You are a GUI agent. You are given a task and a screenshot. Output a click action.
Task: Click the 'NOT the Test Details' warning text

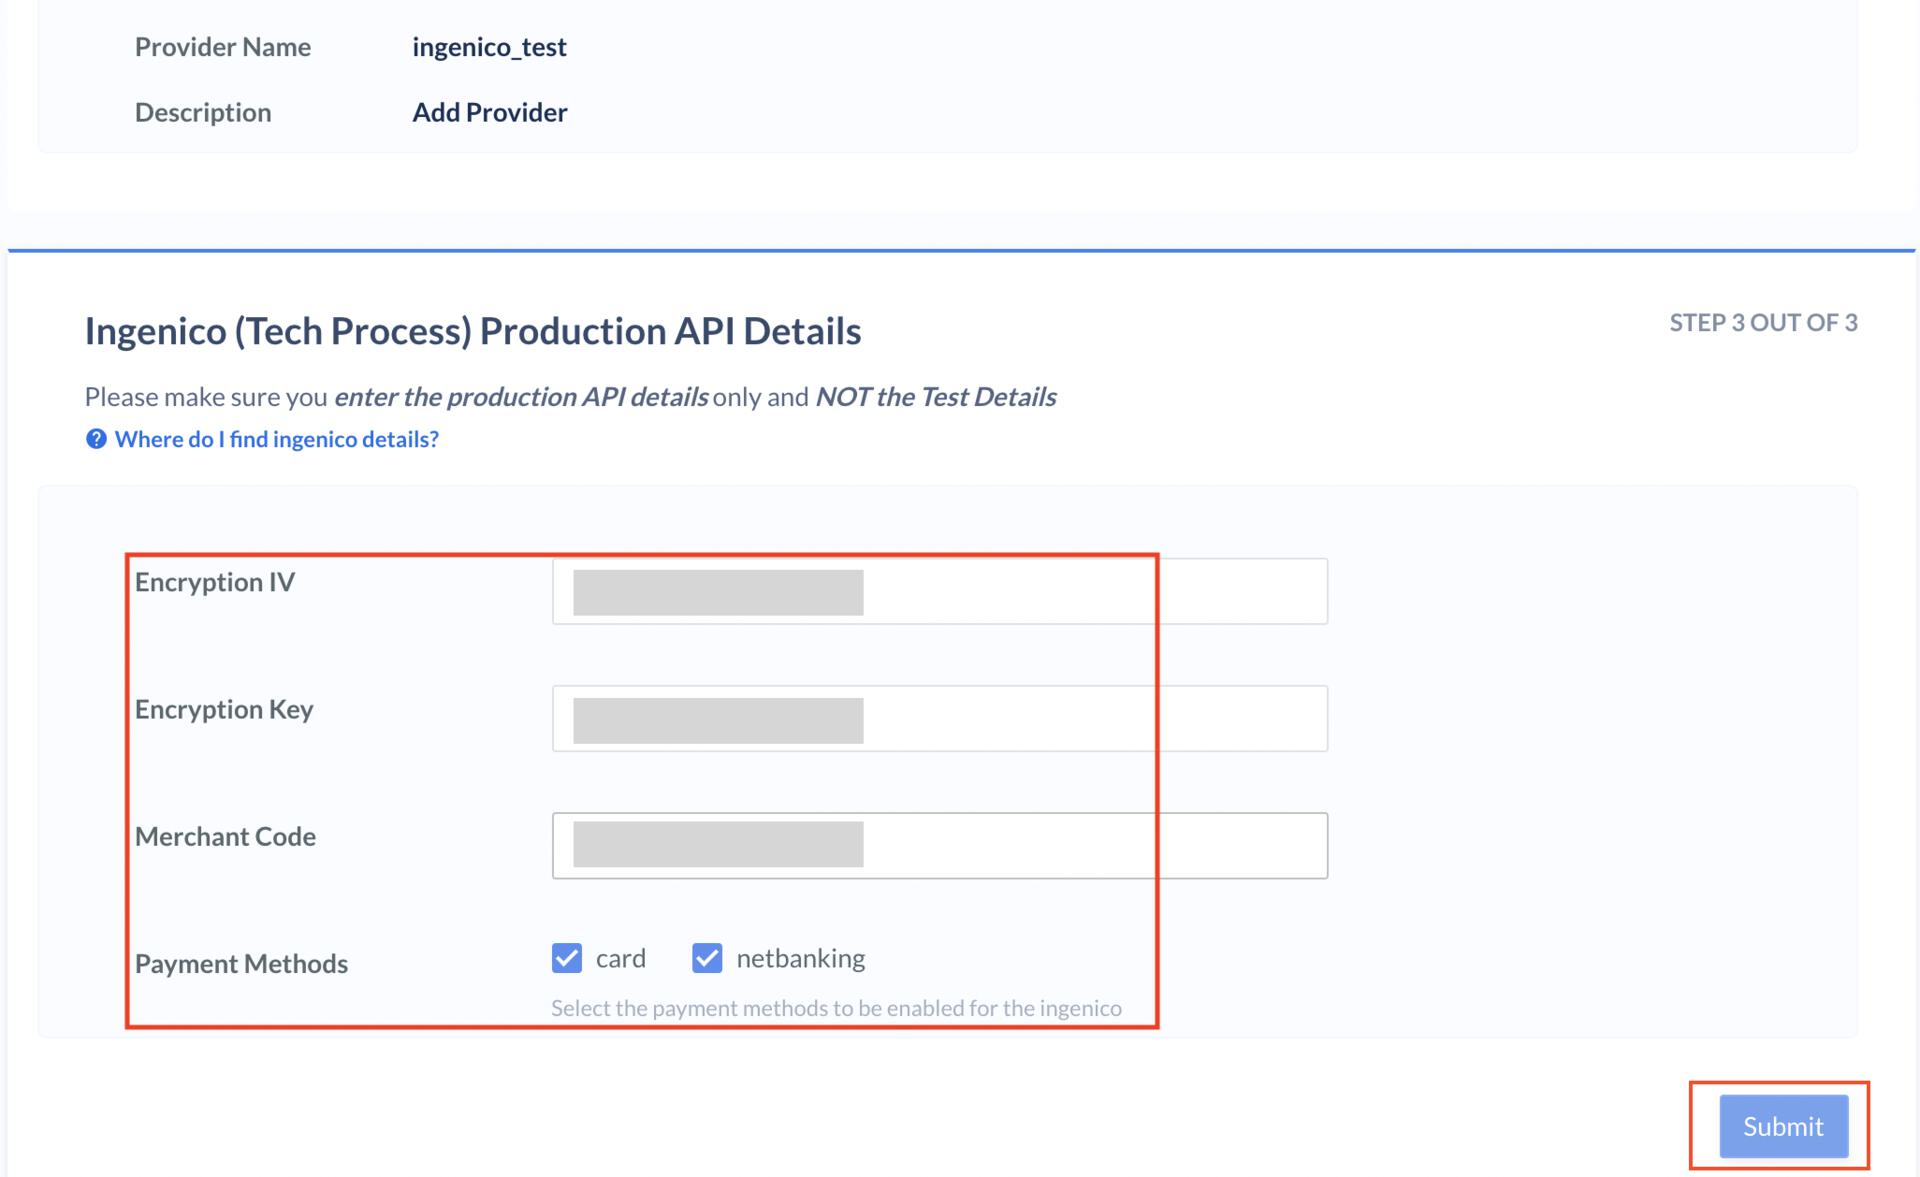936,397
